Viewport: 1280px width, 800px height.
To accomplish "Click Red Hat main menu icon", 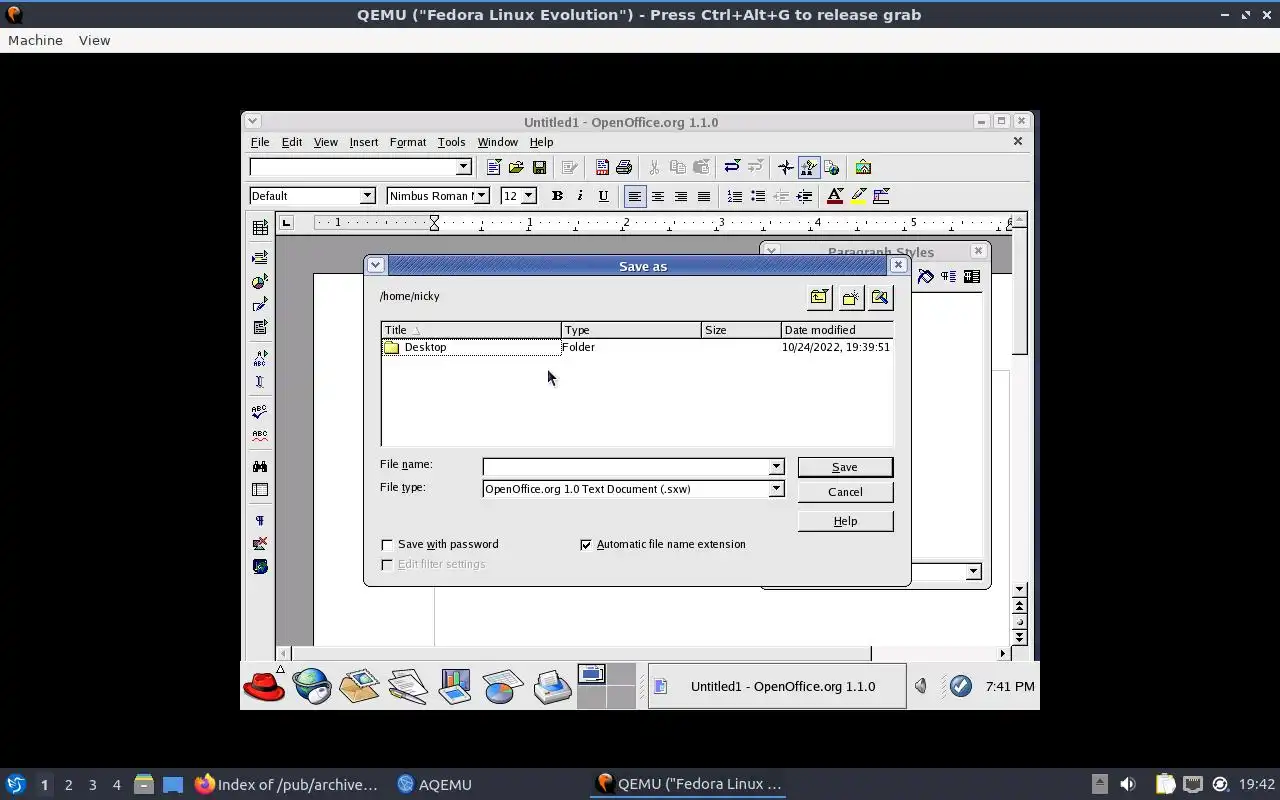I will pyautogui.click(x=264, y=686).
